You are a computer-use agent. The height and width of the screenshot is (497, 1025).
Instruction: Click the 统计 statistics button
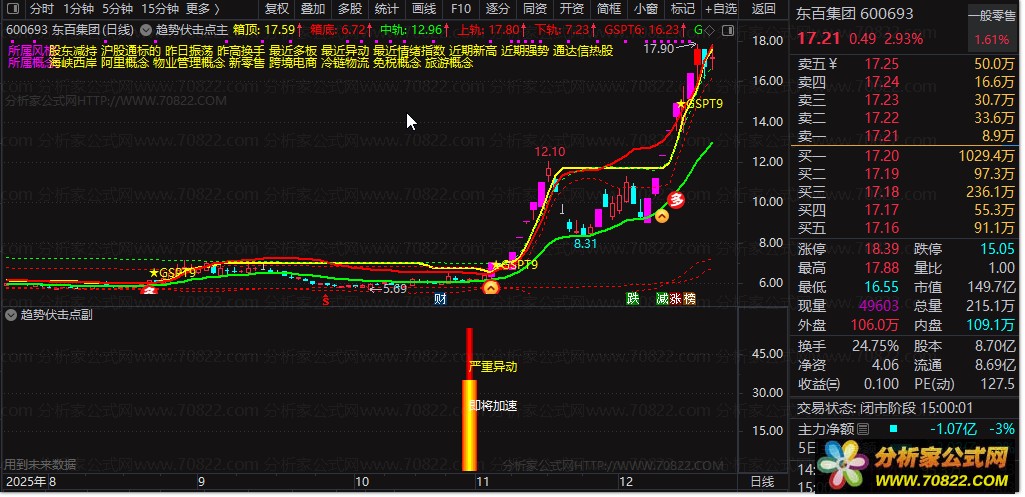coord(387,9)
